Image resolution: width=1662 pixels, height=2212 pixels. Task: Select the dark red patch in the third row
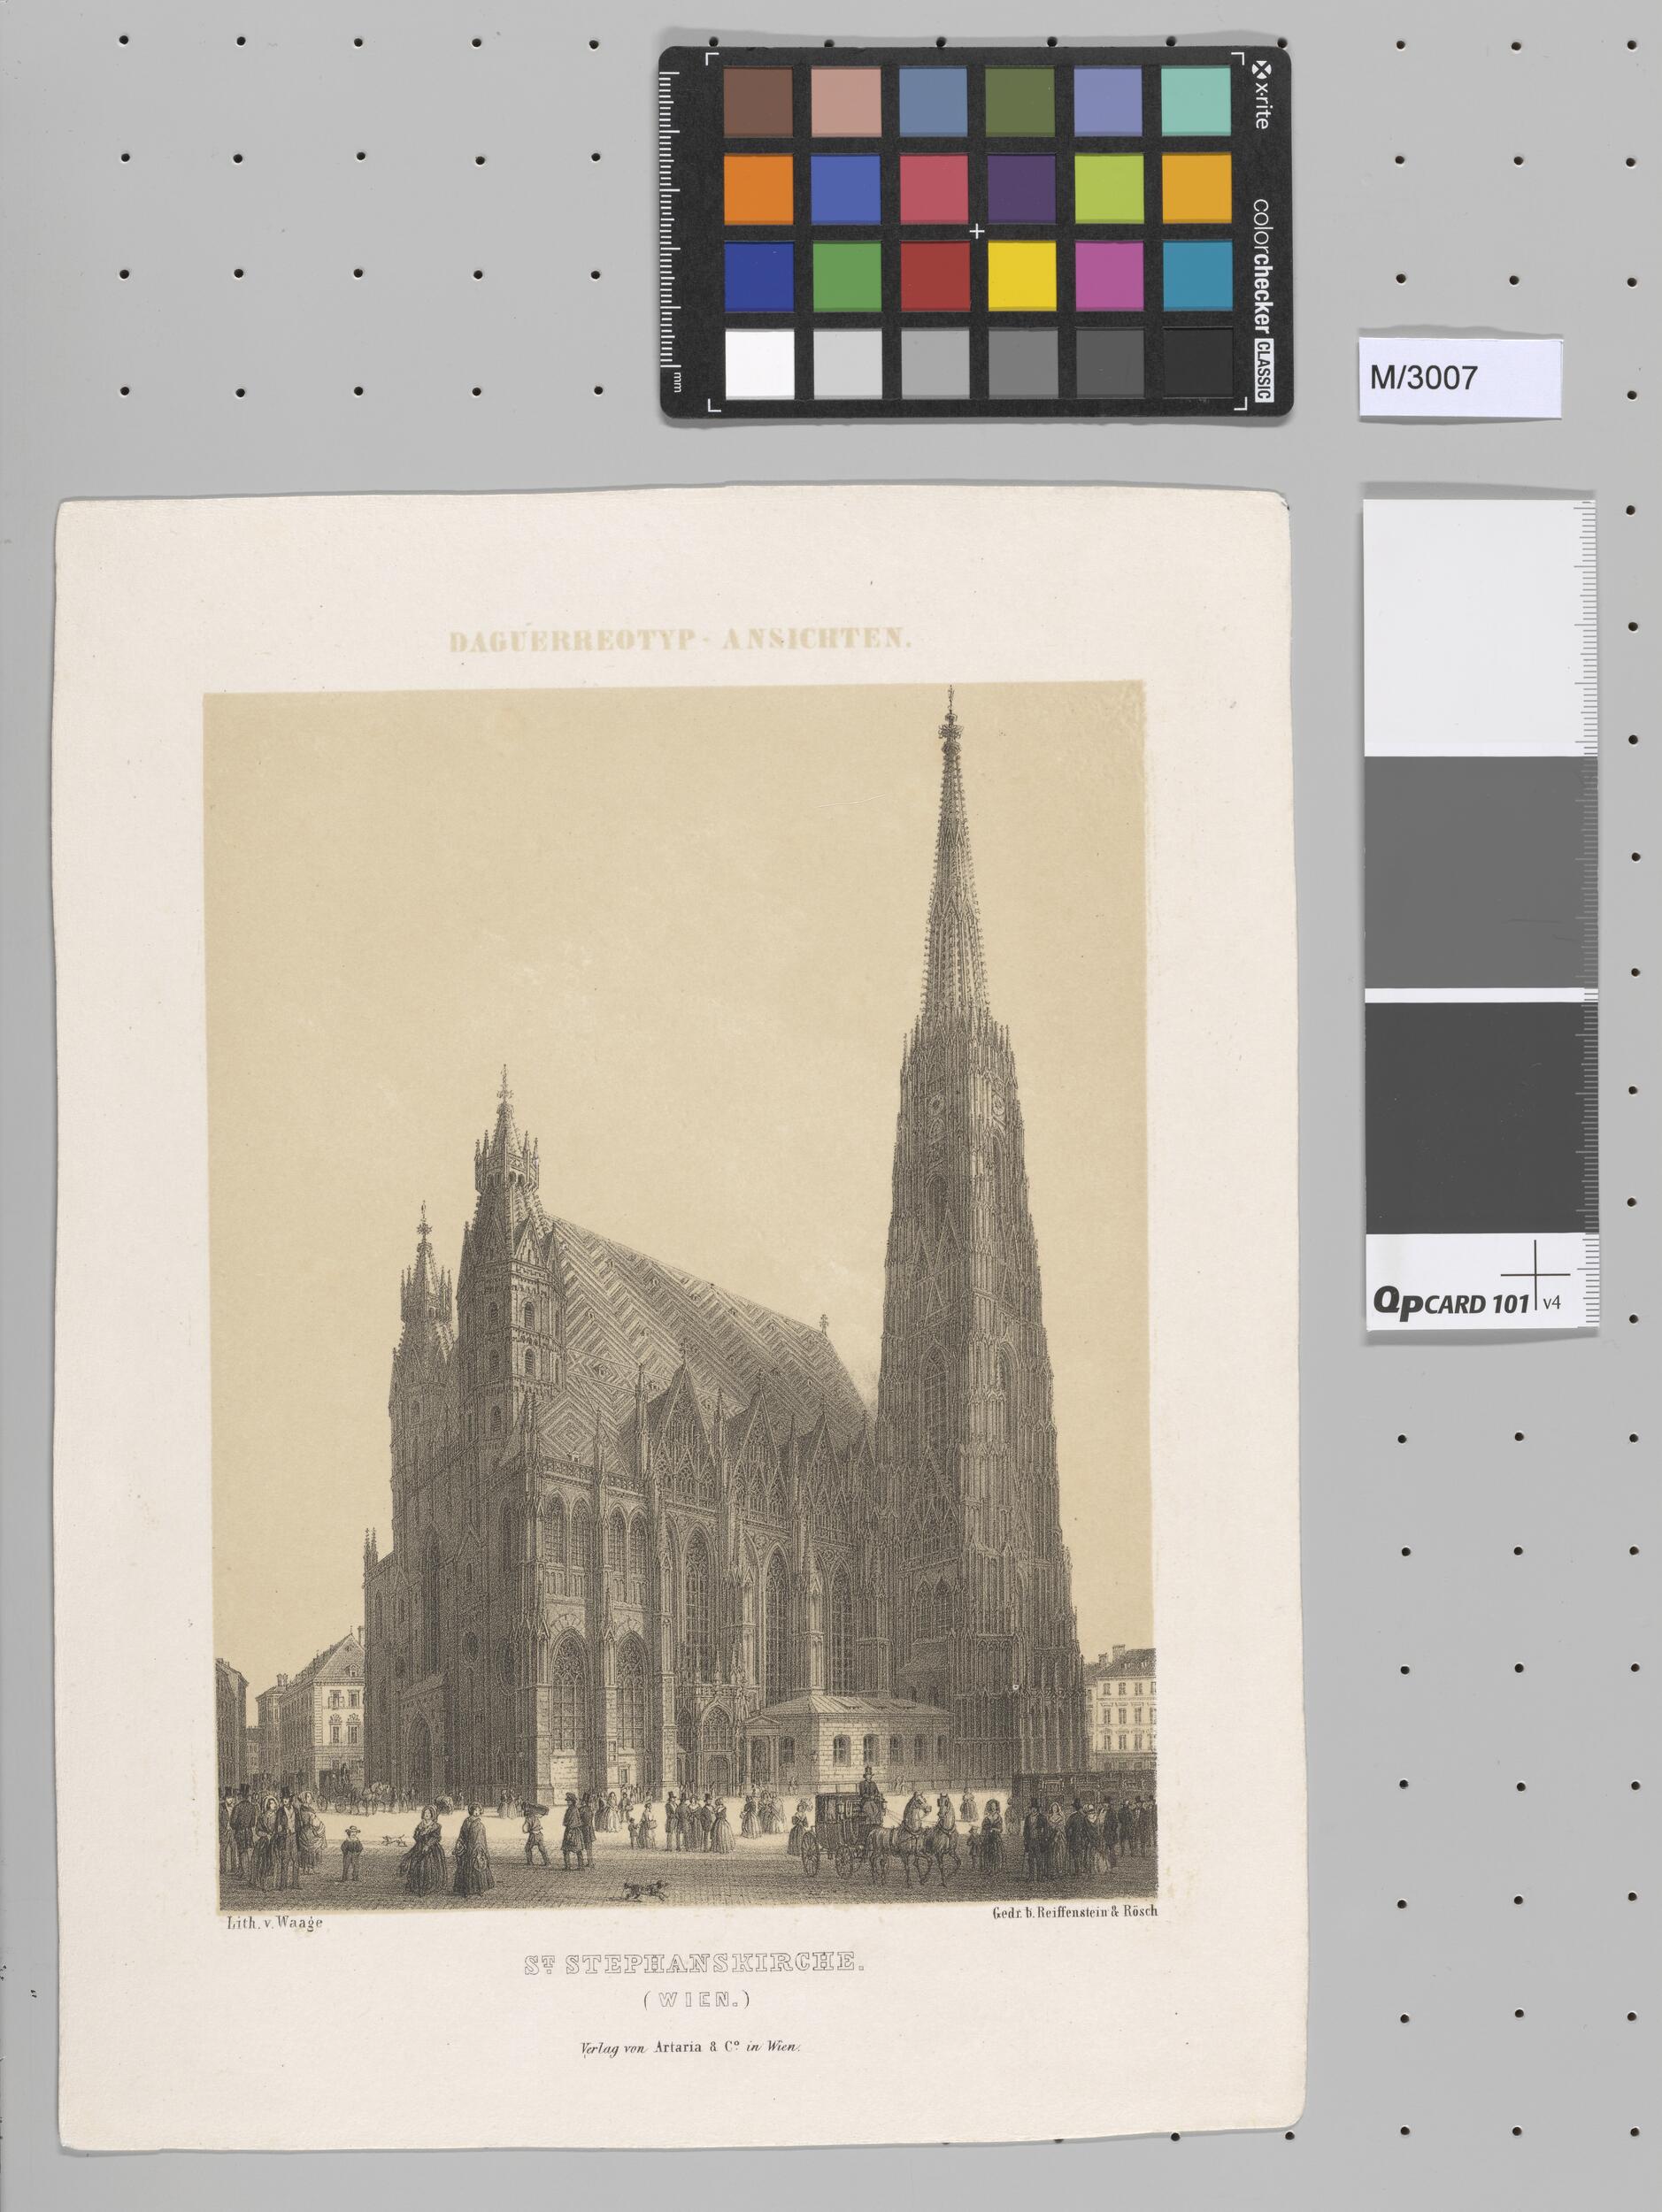pyautogui.click(x=934, y=275)
